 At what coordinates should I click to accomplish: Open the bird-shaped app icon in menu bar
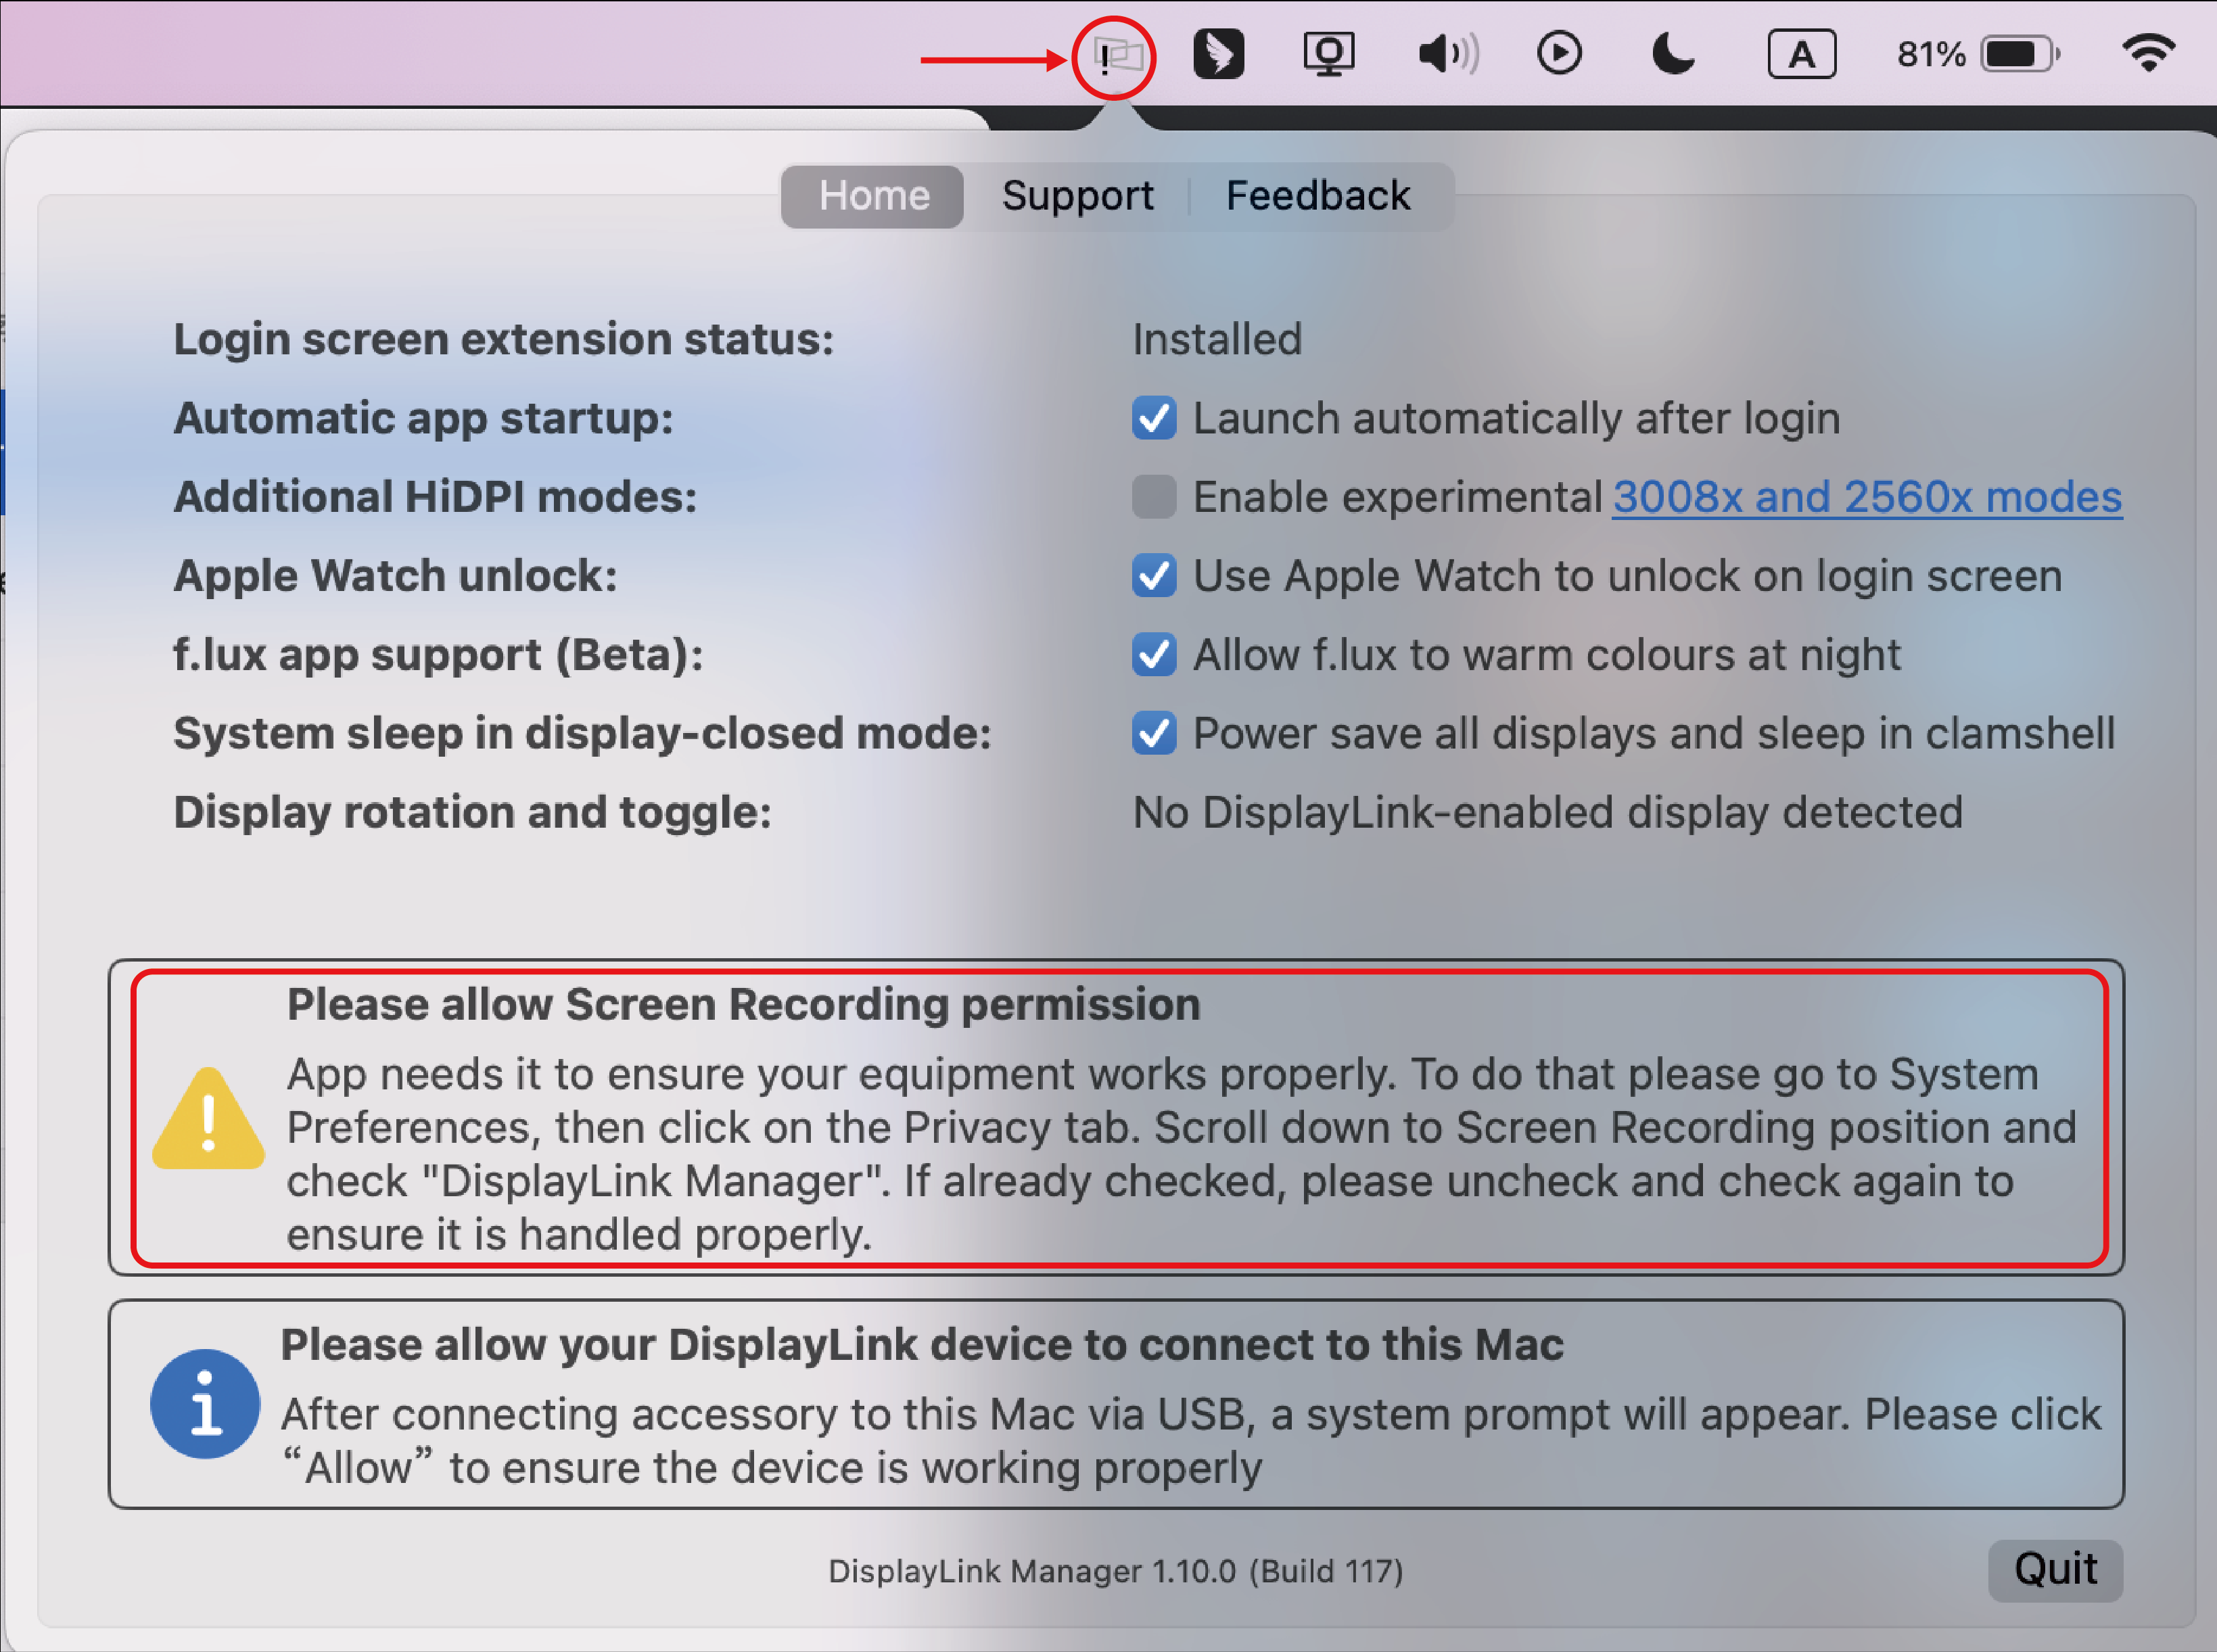(x=1218, y=54)
